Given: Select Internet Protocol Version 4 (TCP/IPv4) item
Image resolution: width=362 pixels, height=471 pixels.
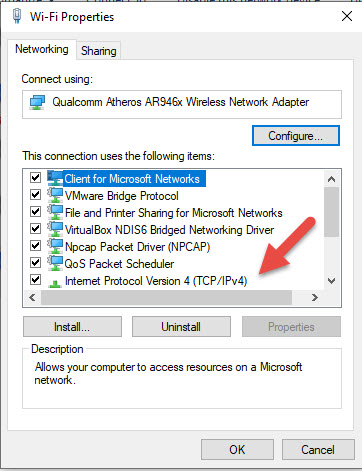Looking at the screenshot, I should click(x=156, y=281).
